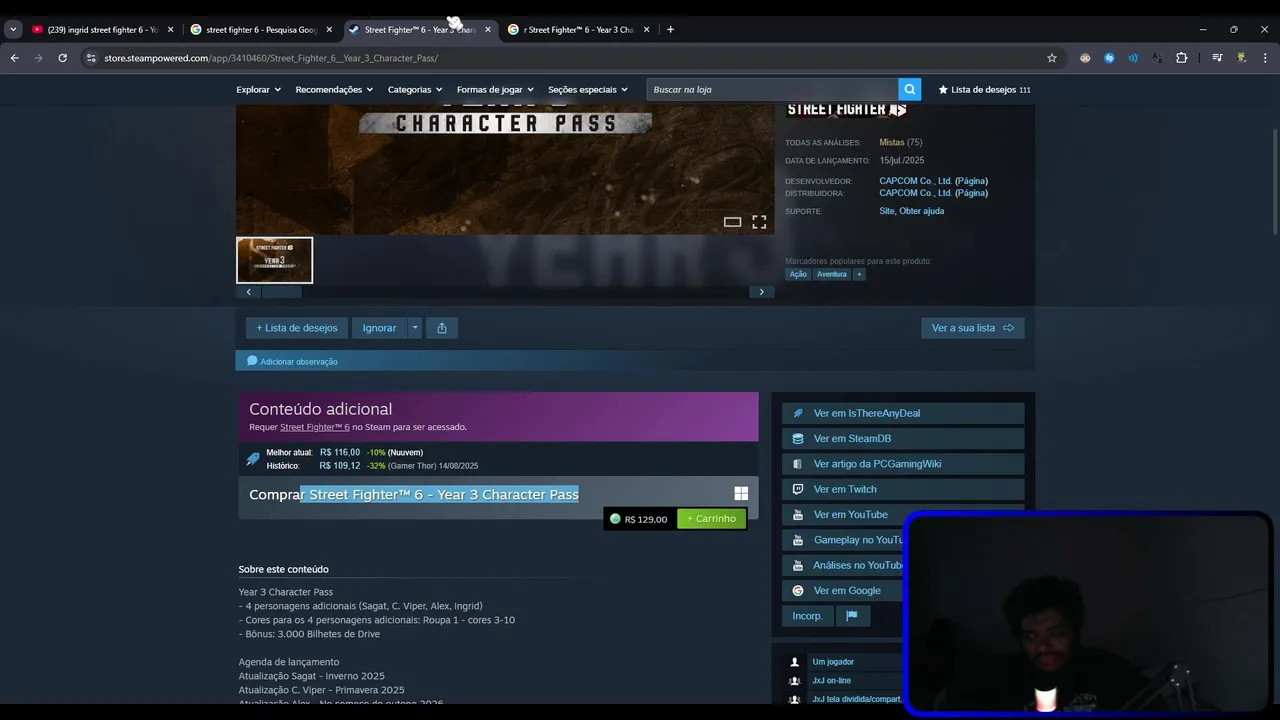
Task: Add item with + Lista de desejos button
Action: coord(297,328)
